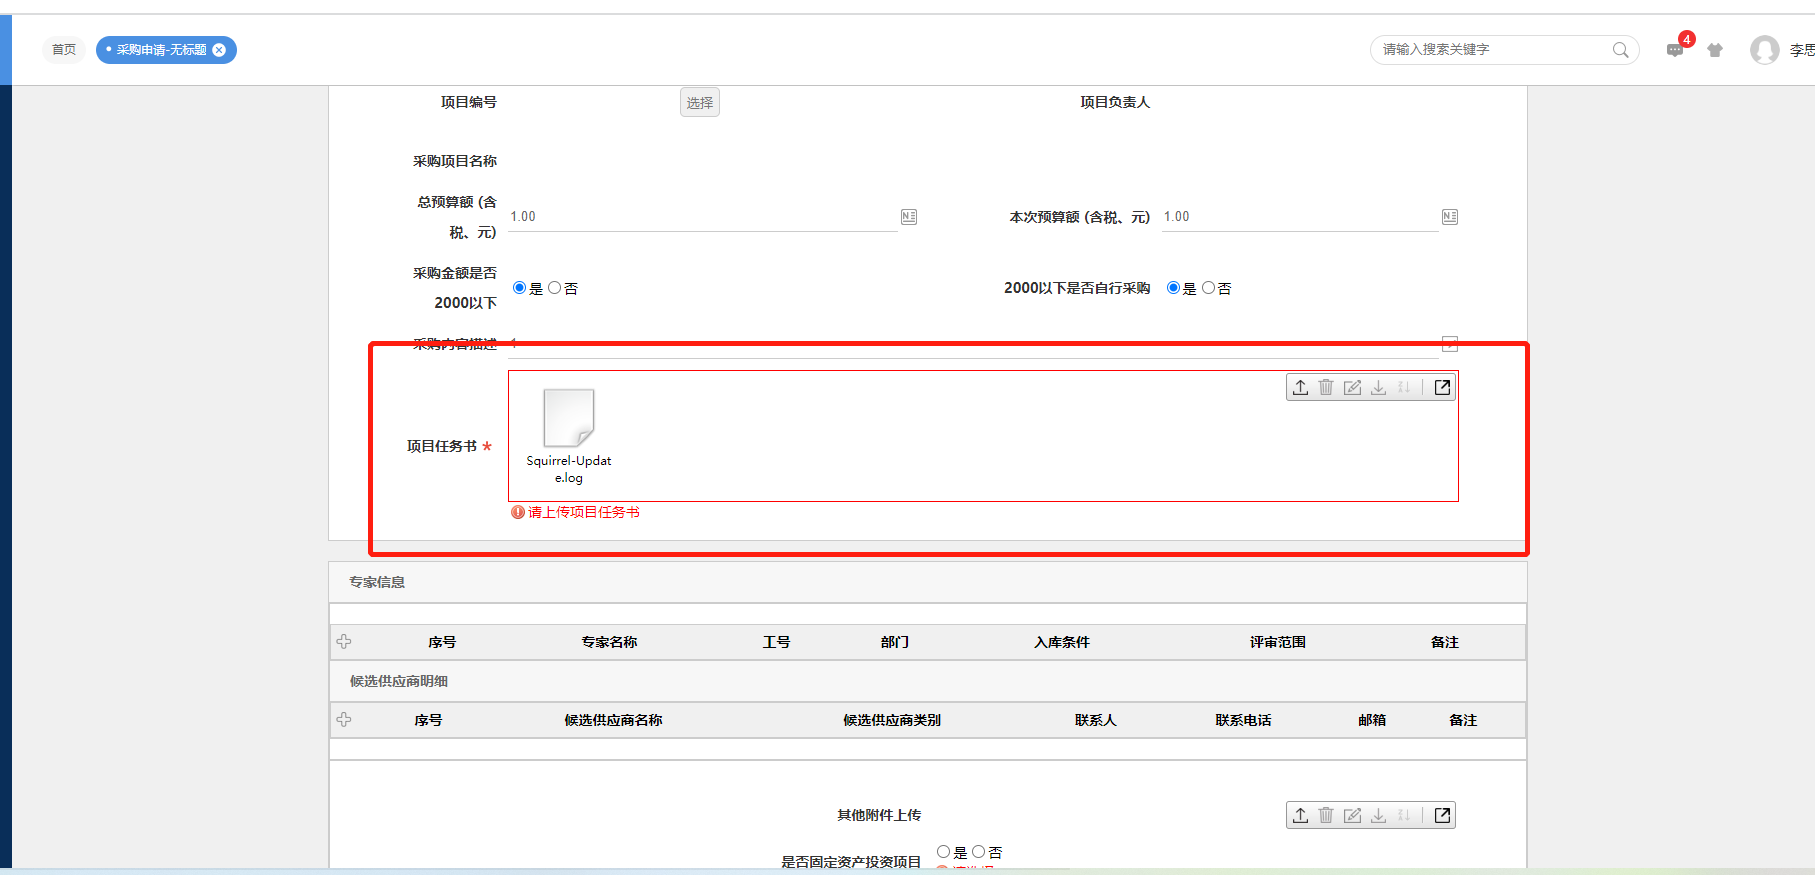Switch to the 首页 tab

click(x=64, y=50)
